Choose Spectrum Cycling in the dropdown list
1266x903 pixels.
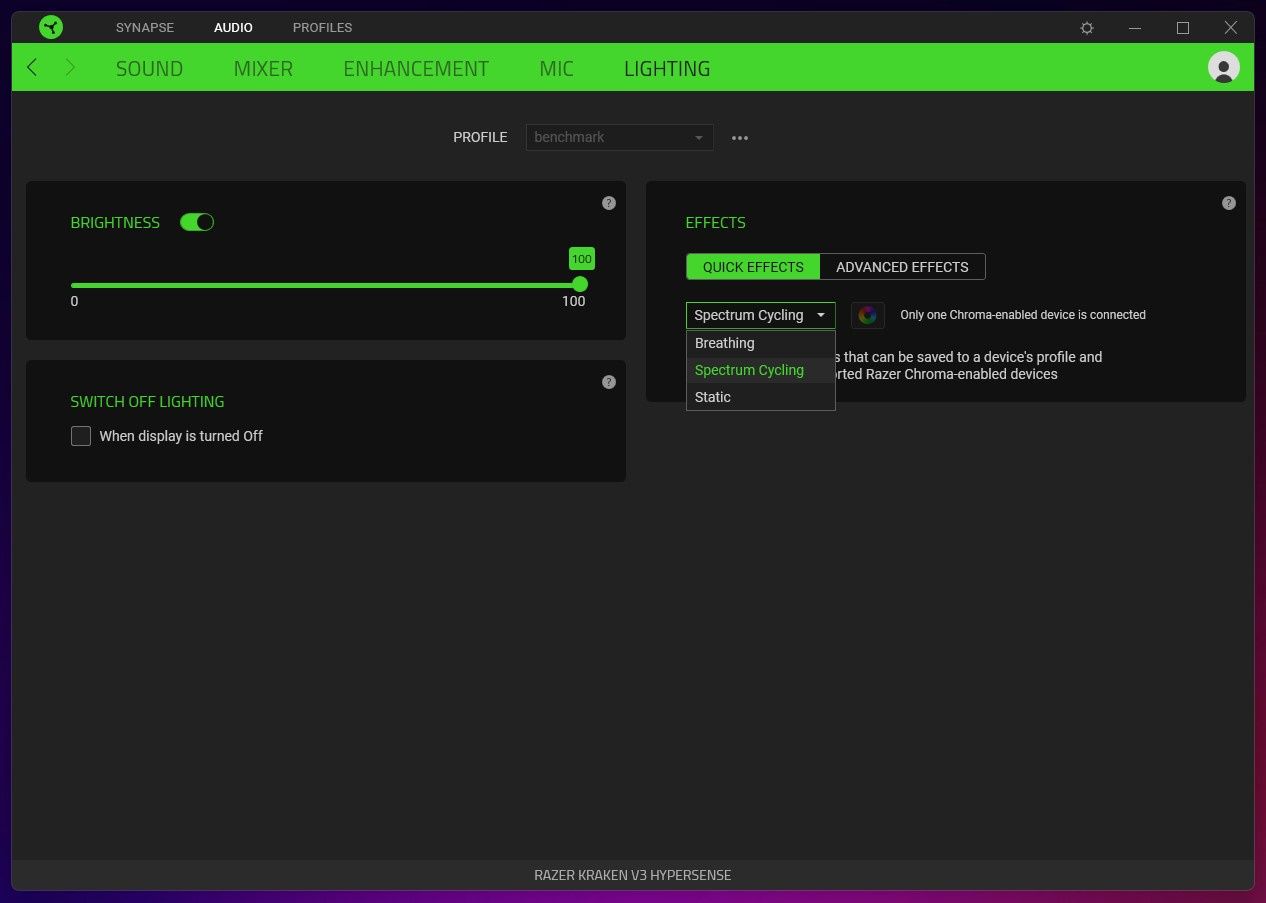(761, 370)
